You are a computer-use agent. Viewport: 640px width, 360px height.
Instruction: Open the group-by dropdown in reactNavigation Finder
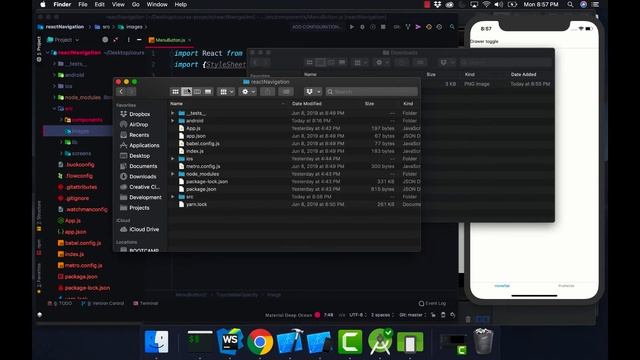point(226,92)
